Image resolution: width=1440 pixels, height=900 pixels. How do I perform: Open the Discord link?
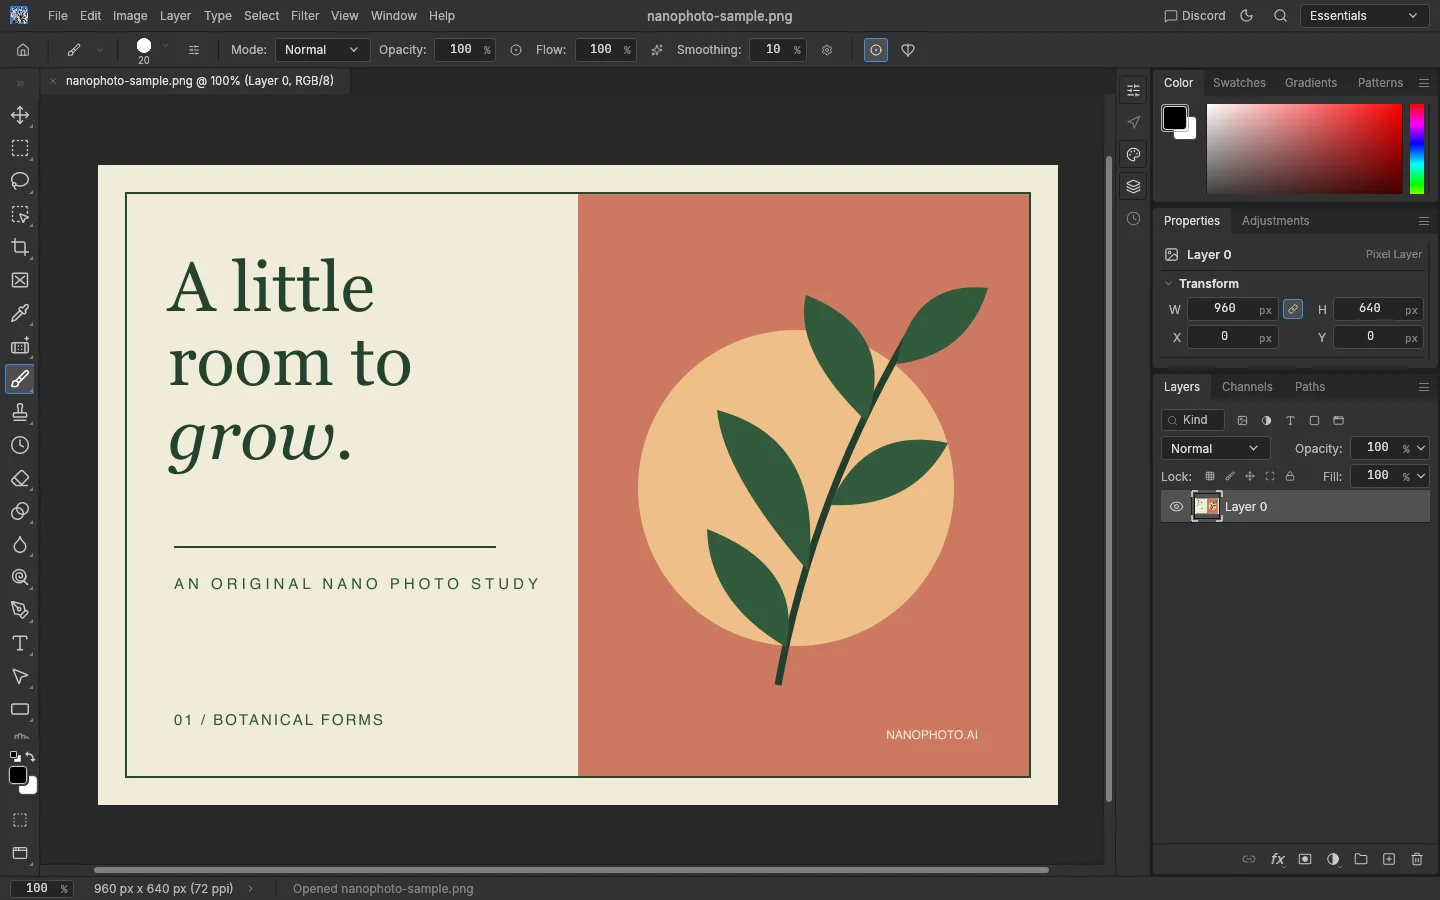(1195, 16)
